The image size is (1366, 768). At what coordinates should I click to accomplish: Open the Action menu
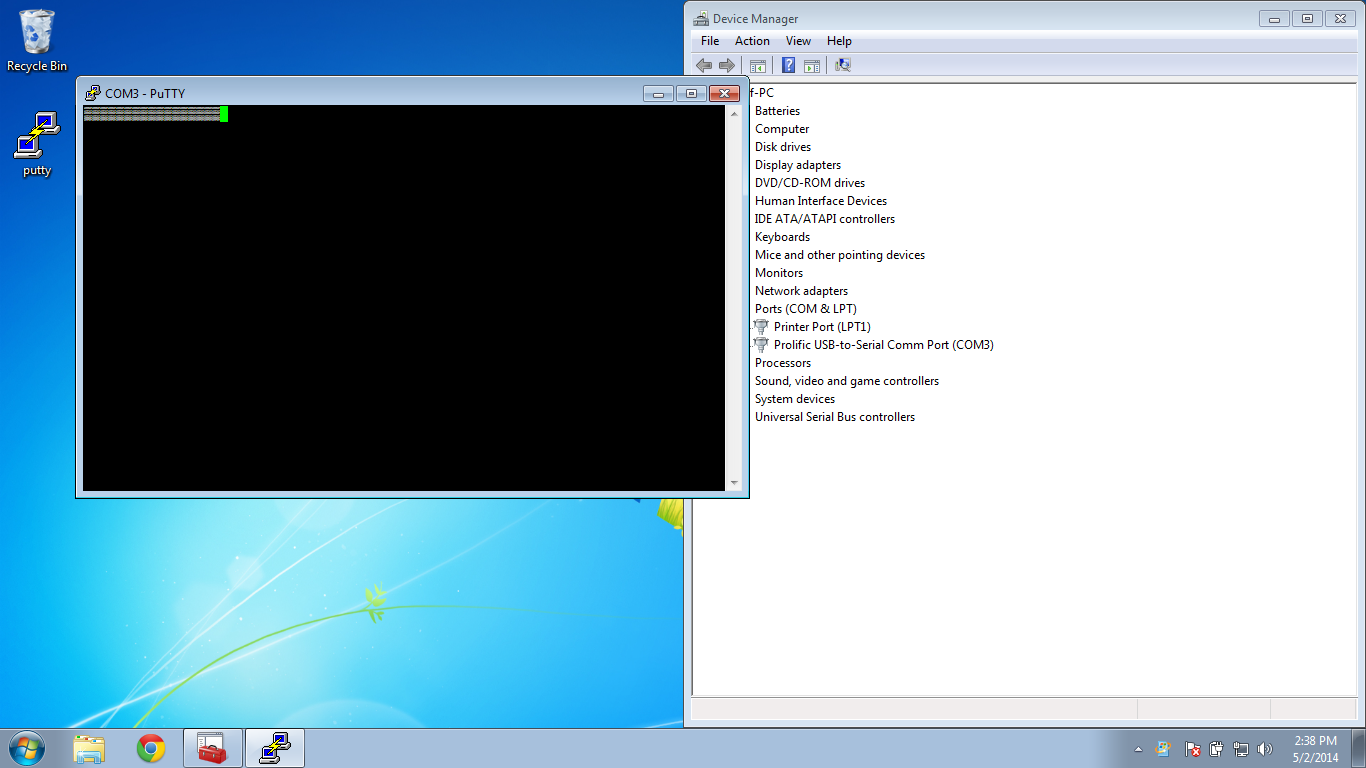(x=752, y=41)
